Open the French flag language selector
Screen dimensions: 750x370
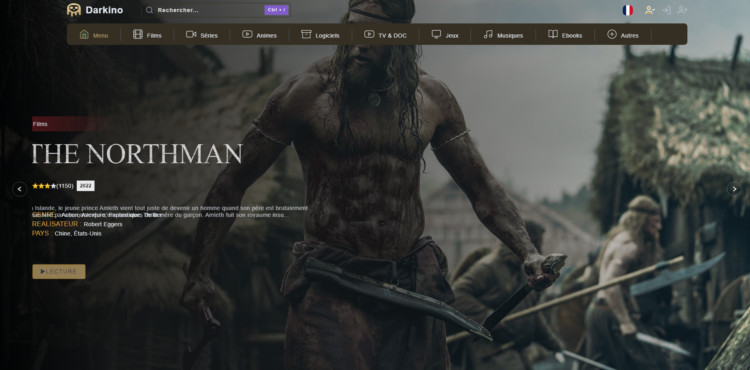click(628, 10)
